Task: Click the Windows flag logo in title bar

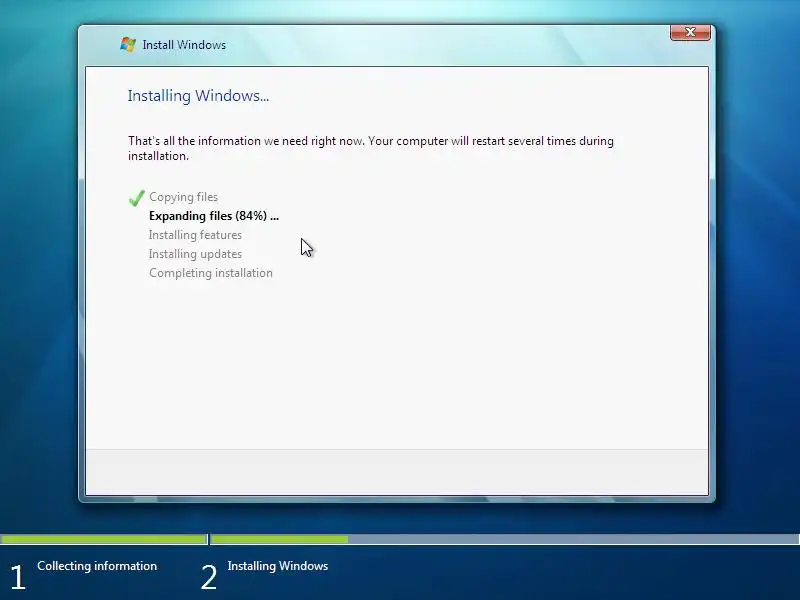Action: (x=128, y=44)
